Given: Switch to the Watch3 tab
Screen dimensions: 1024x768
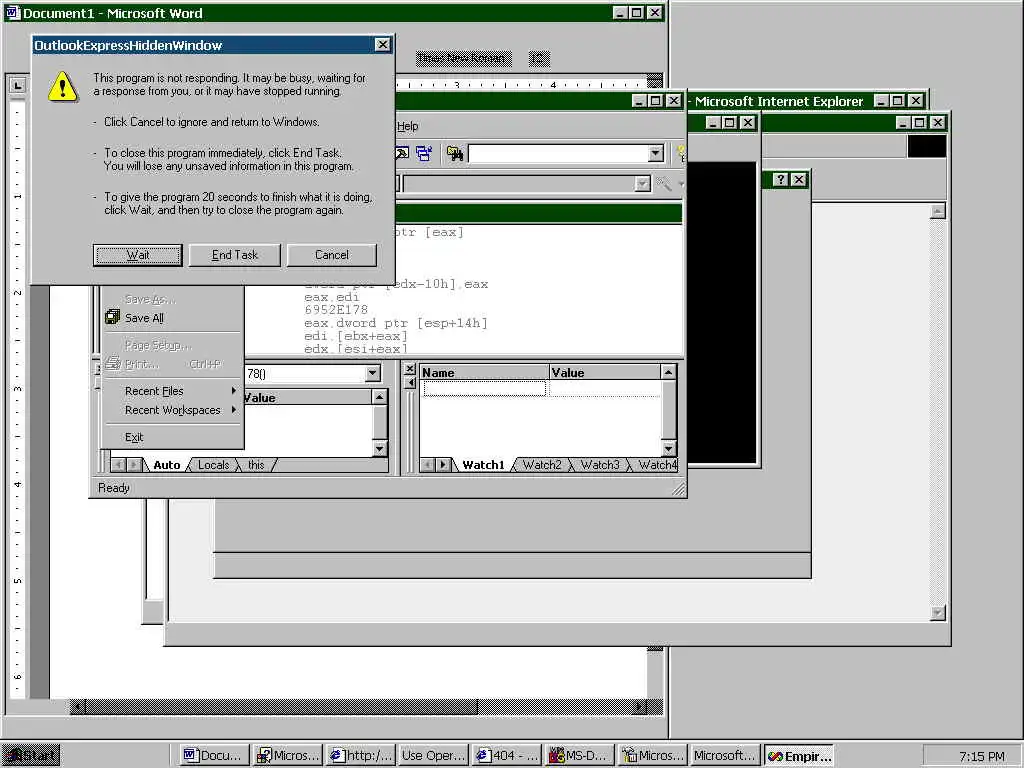Looking at the screenshot, I should click(x=600, y=465).
